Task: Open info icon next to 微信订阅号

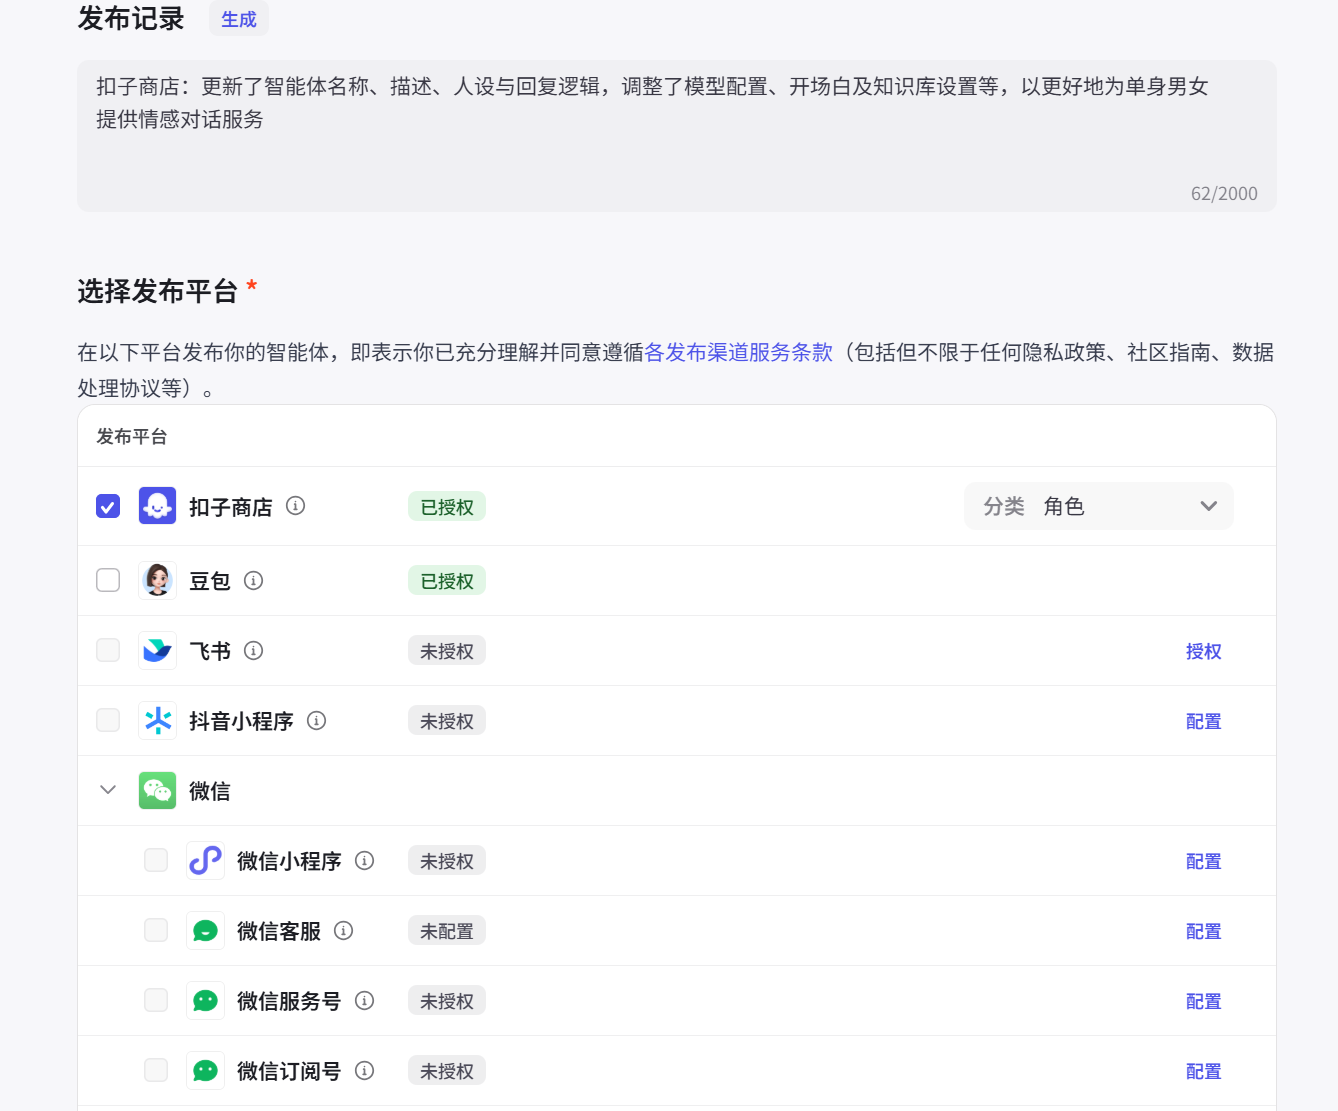Action: coord(364,1070)
